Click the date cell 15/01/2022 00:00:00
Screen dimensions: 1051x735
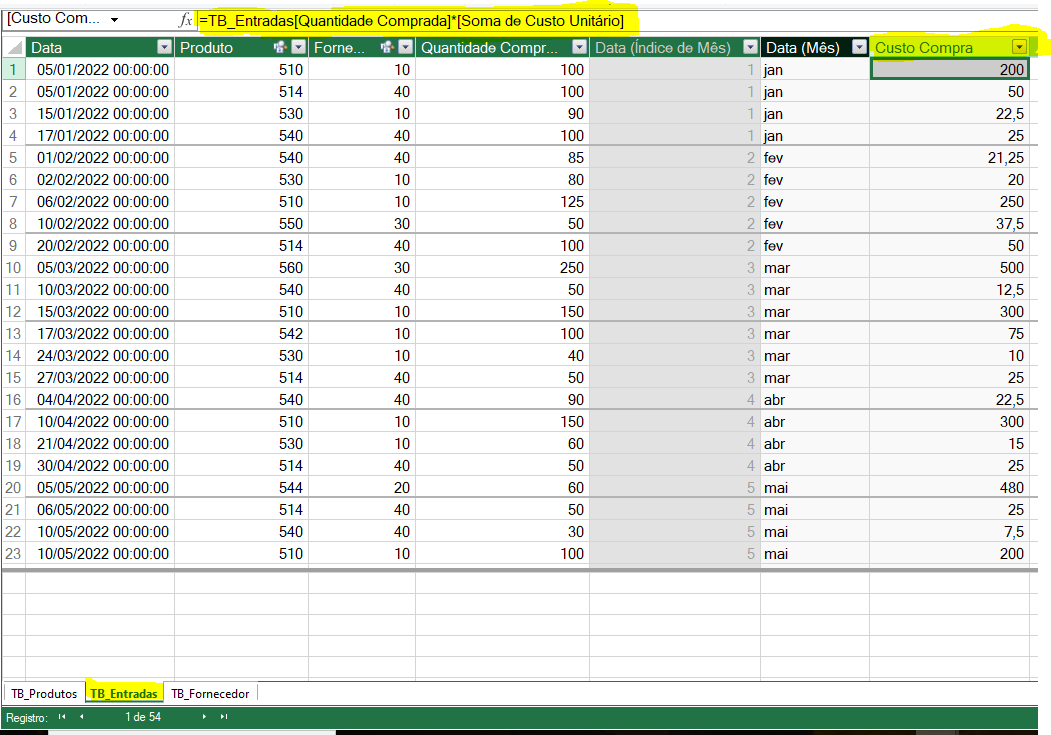tap(100, 113)
